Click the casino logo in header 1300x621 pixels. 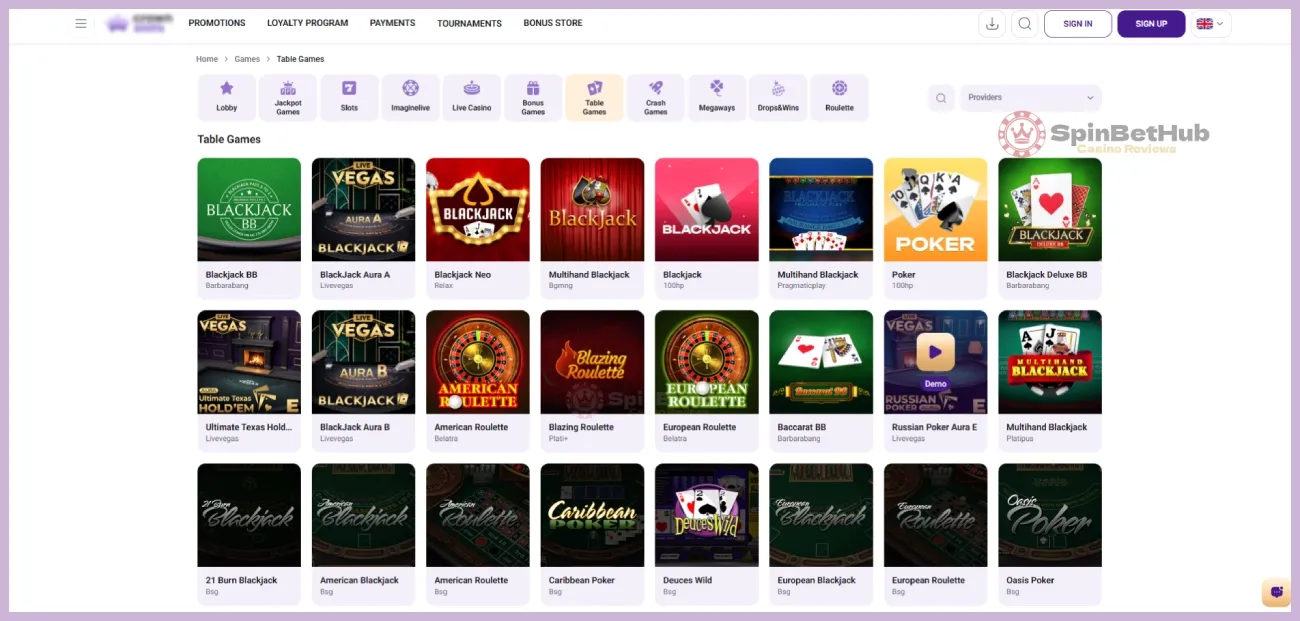140,23
